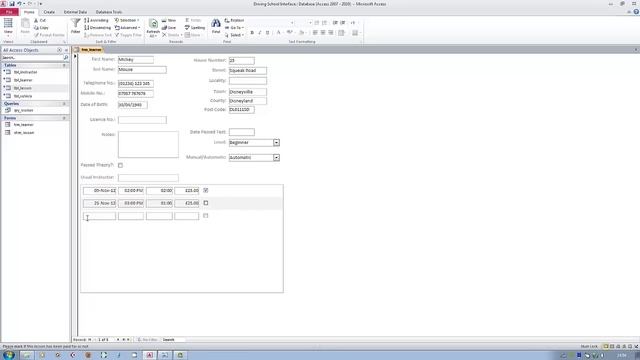The image size is (640, 360).
Task: Sort records Descending
Action: point(97,28)
